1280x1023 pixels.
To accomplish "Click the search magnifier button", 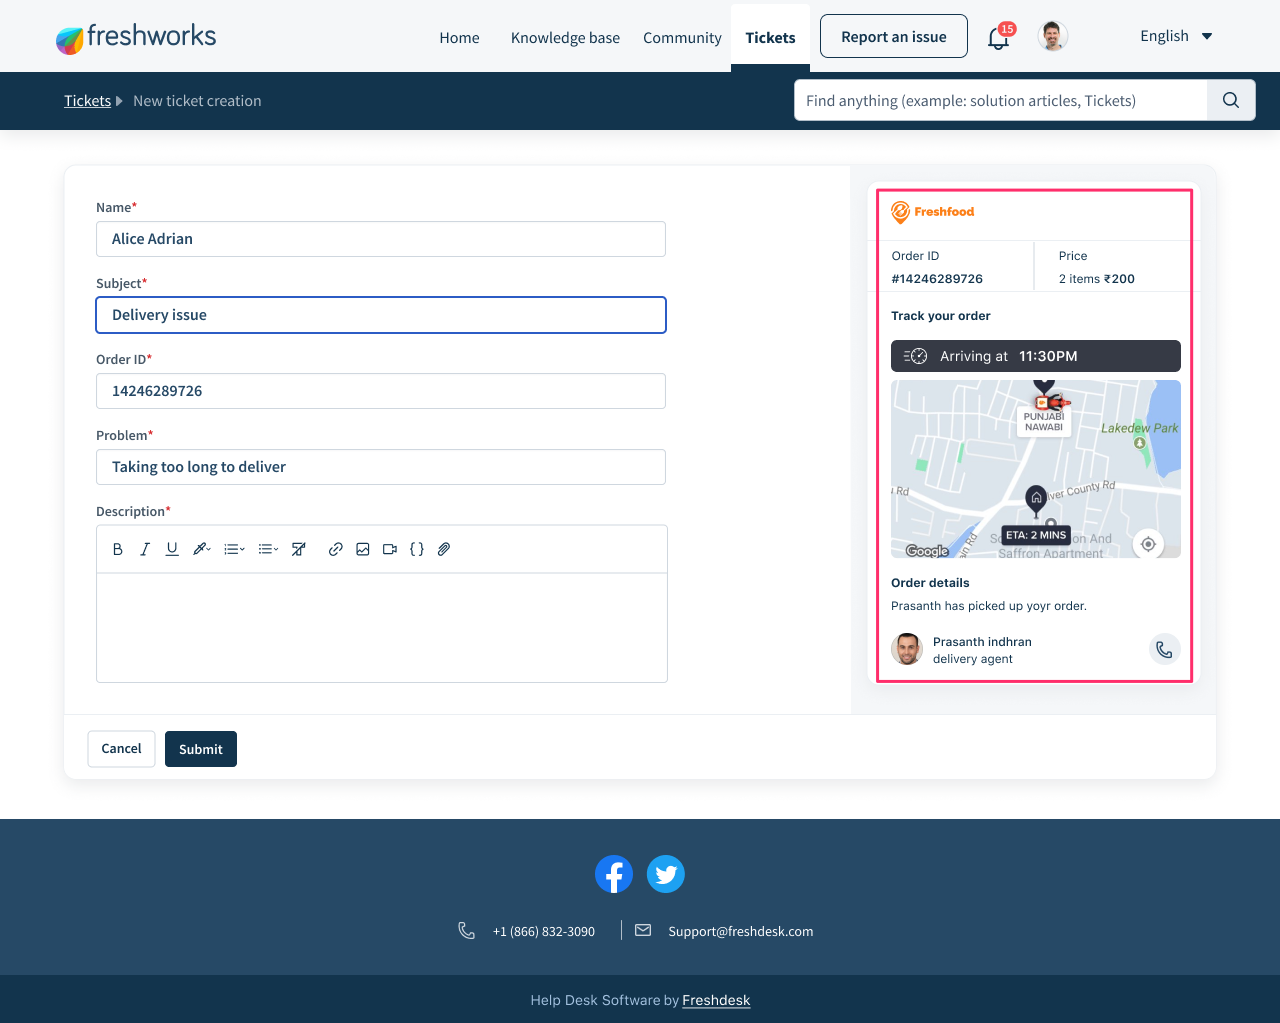I will tap(1231, 100).
